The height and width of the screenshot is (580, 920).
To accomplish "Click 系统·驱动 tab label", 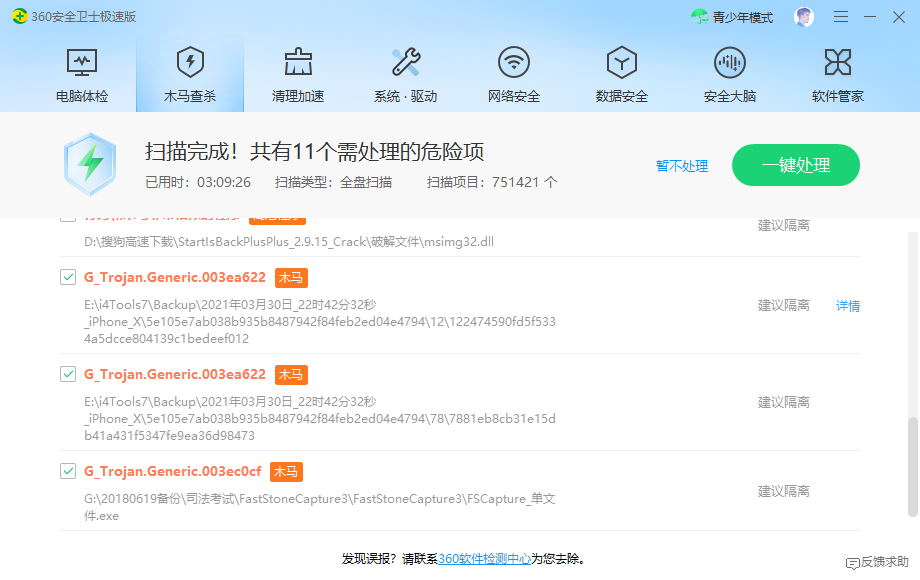I will (406, 96).
